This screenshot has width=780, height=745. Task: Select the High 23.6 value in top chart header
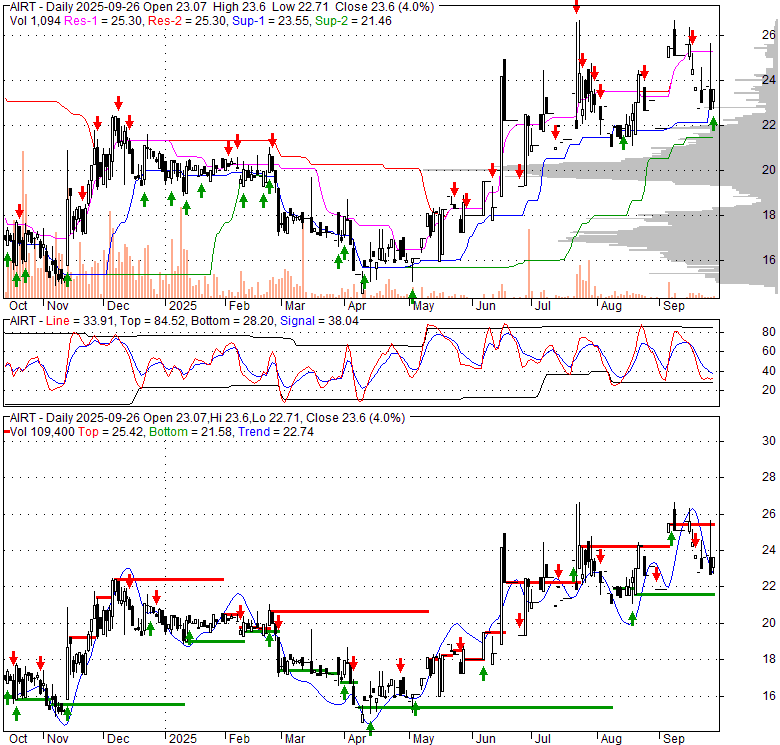239,7
